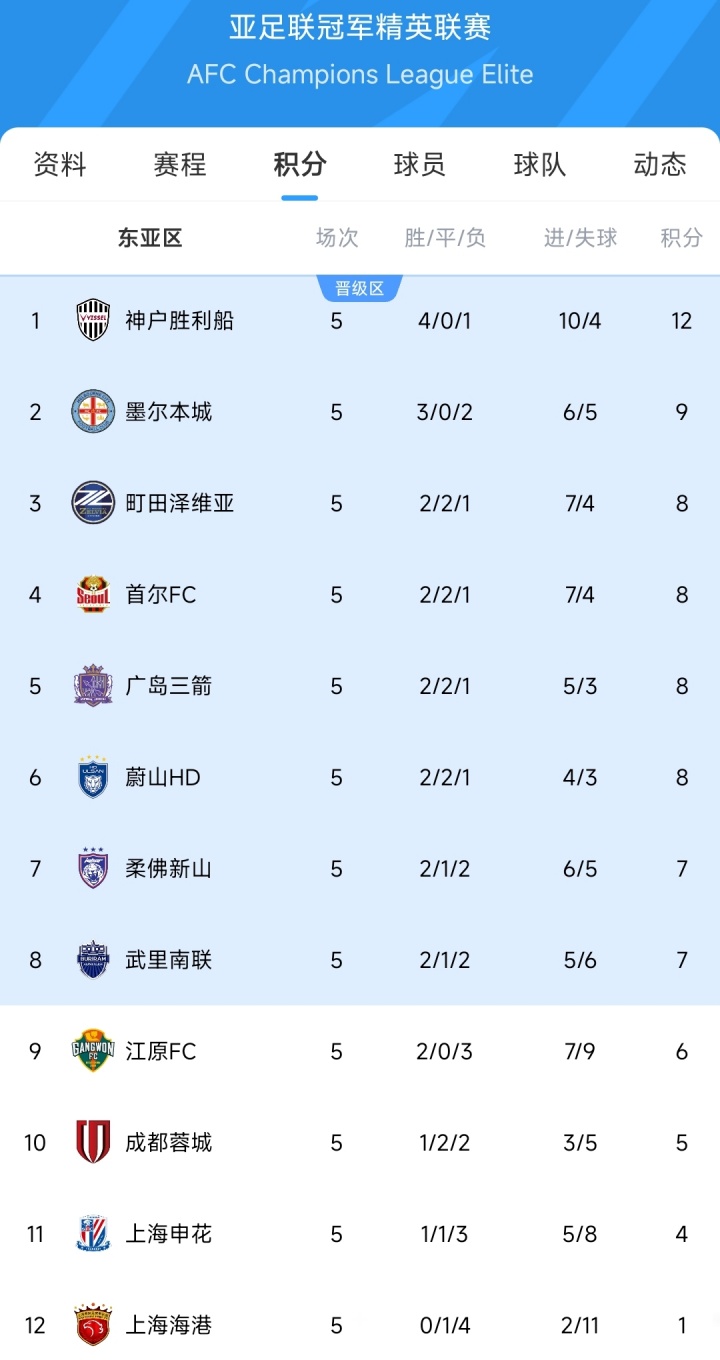
Task: Tap the Buriram United (武里南联) logo
Action: (x=93, y=960)
